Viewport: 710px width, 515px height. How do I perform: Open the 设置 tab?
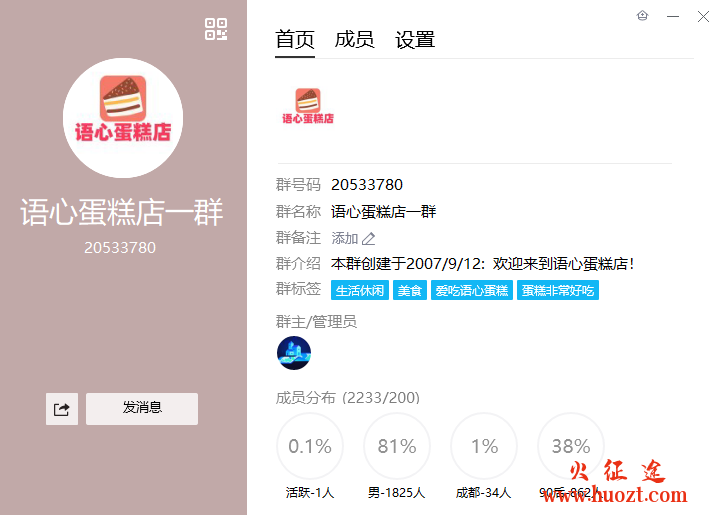(415, 40)
